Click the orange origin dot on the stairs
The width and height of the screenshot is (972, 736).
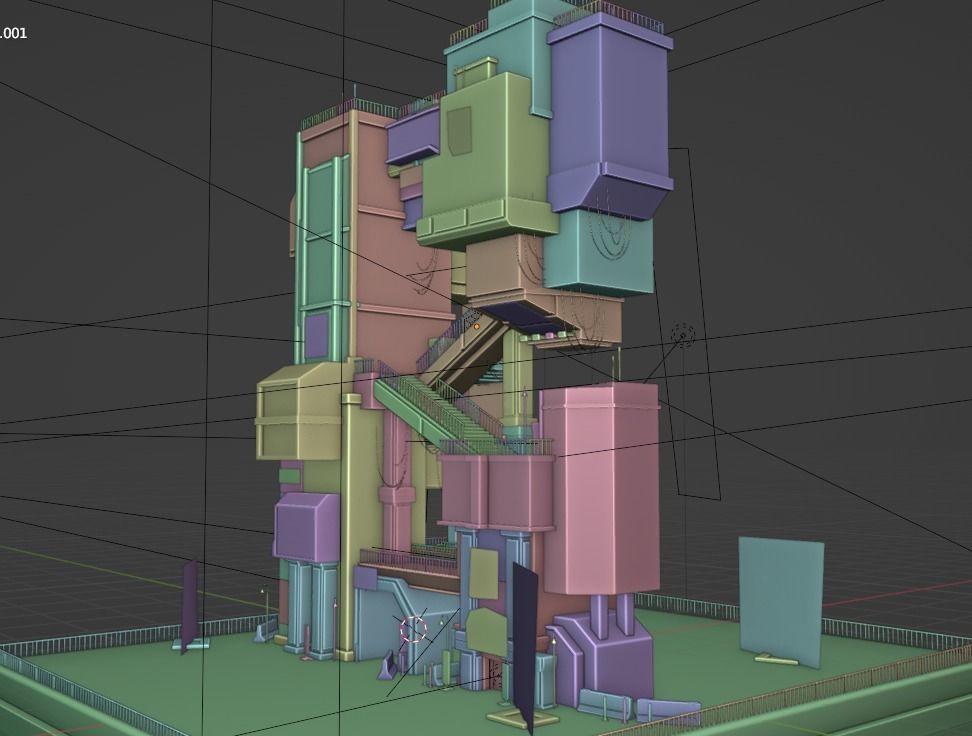click(477, 326)
